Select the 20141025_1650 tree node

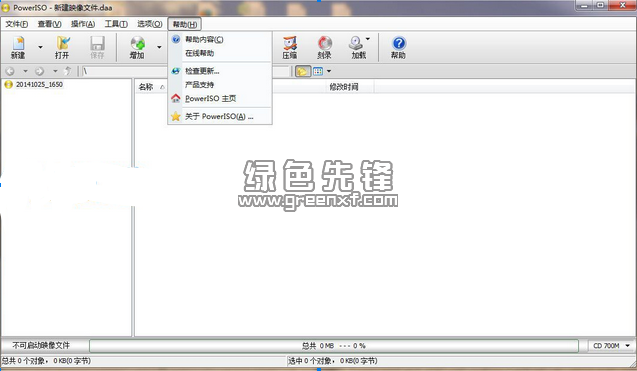[x=39, y=85]
